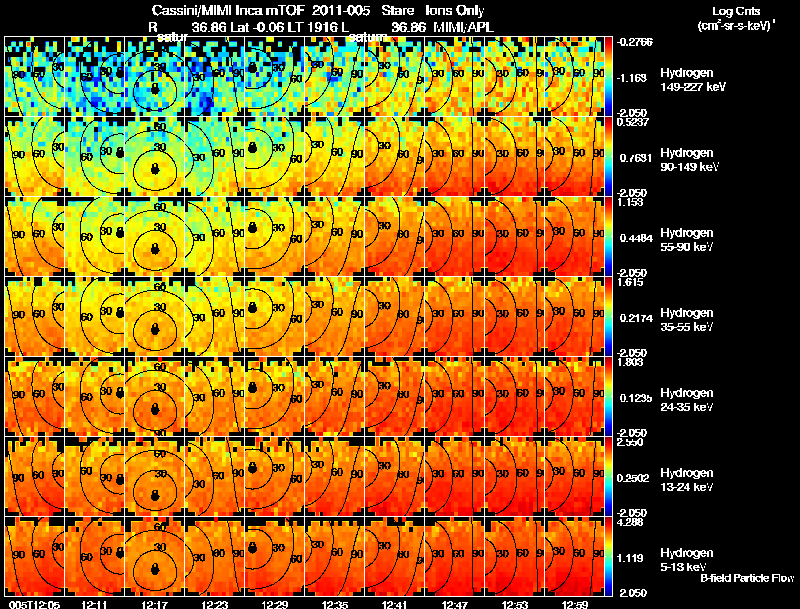
Task: Click the color bar beside Hydrogen 35-55 keV
Action: click(x=608, y=317)
